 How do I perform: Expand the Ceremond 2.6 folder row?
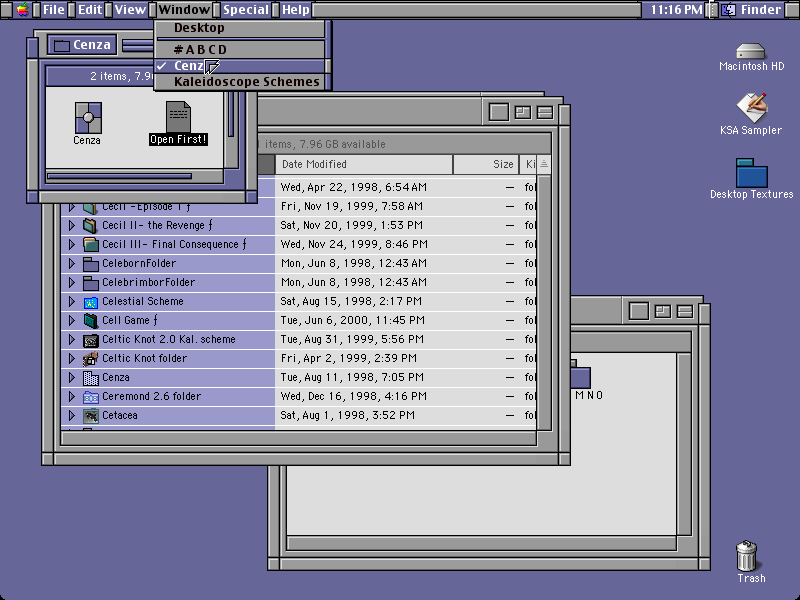click(72, 396)
